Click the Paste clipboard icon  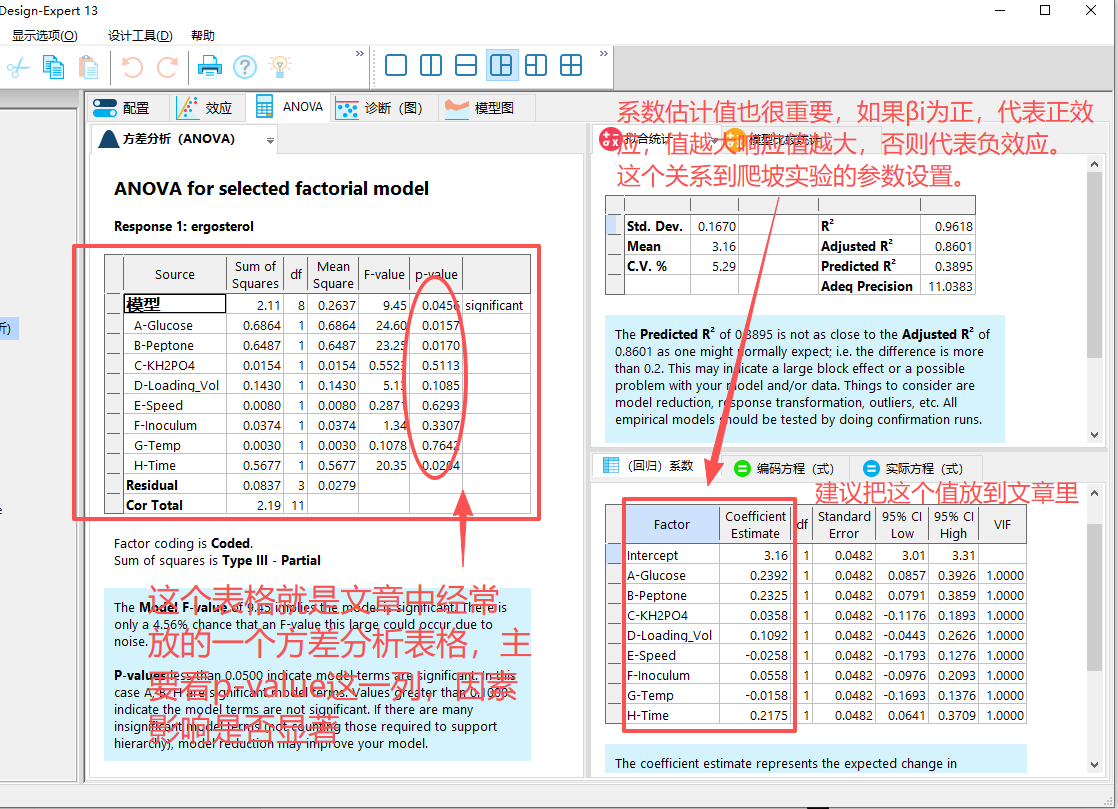pos(88,67)
